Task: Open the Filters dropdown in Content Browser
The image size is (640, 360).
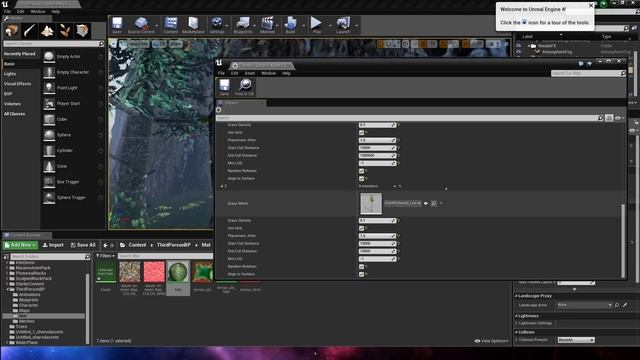Action: coord(105,256)
